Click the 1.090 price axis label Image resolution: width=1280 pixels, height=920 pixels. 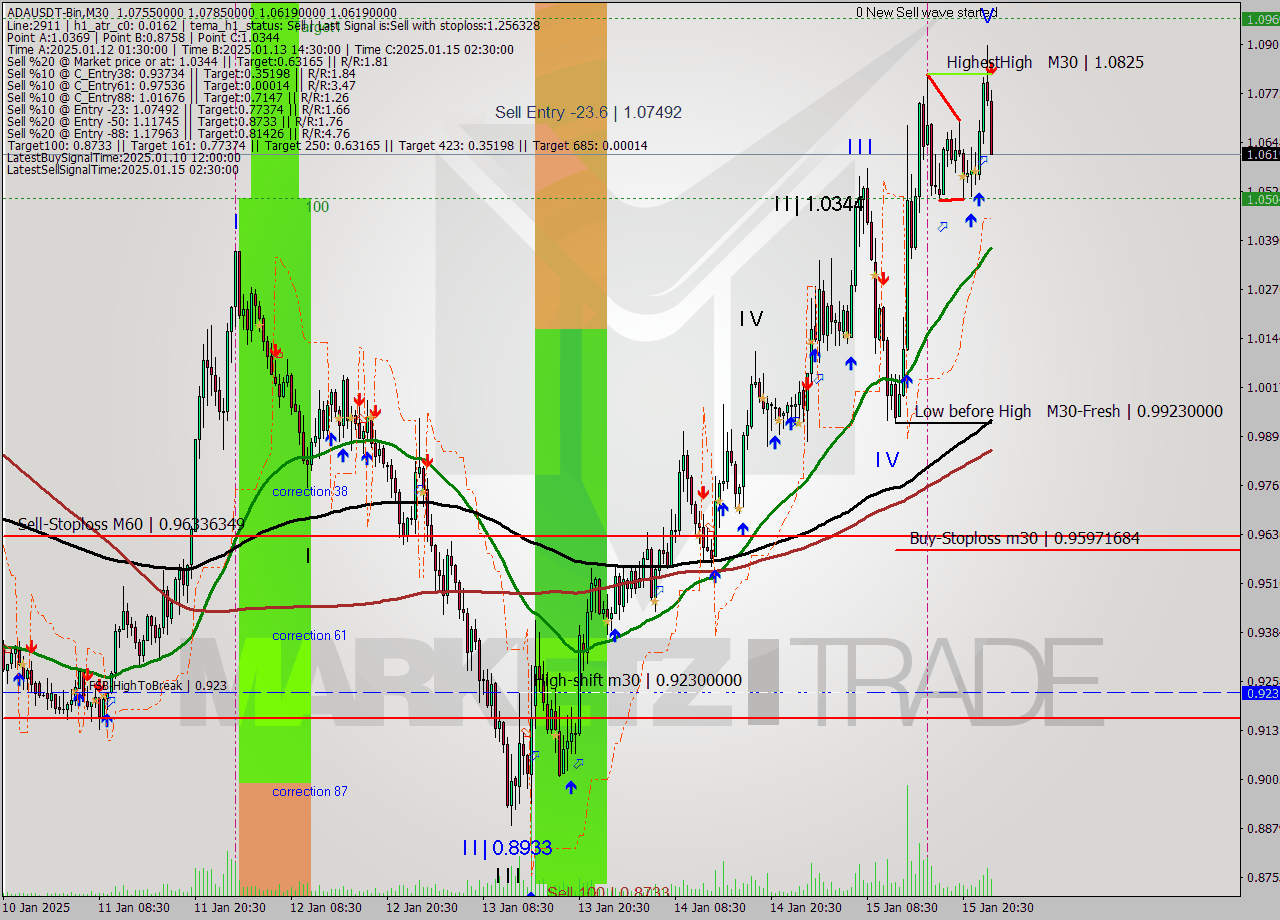click(x=1261, y=44)
